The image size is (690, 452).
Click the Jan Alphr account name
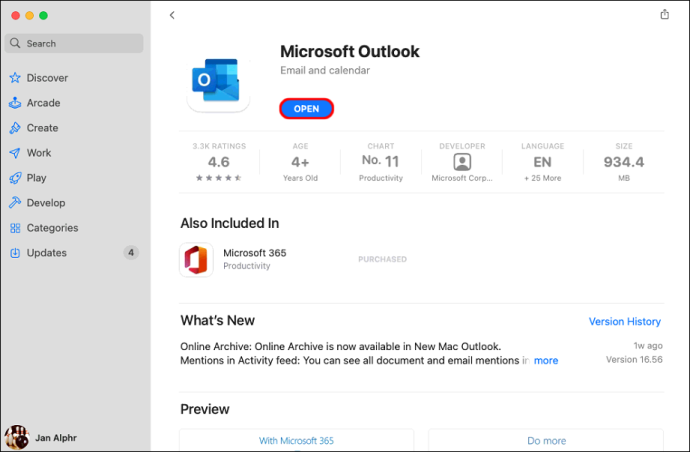click(x=56, y=438)
